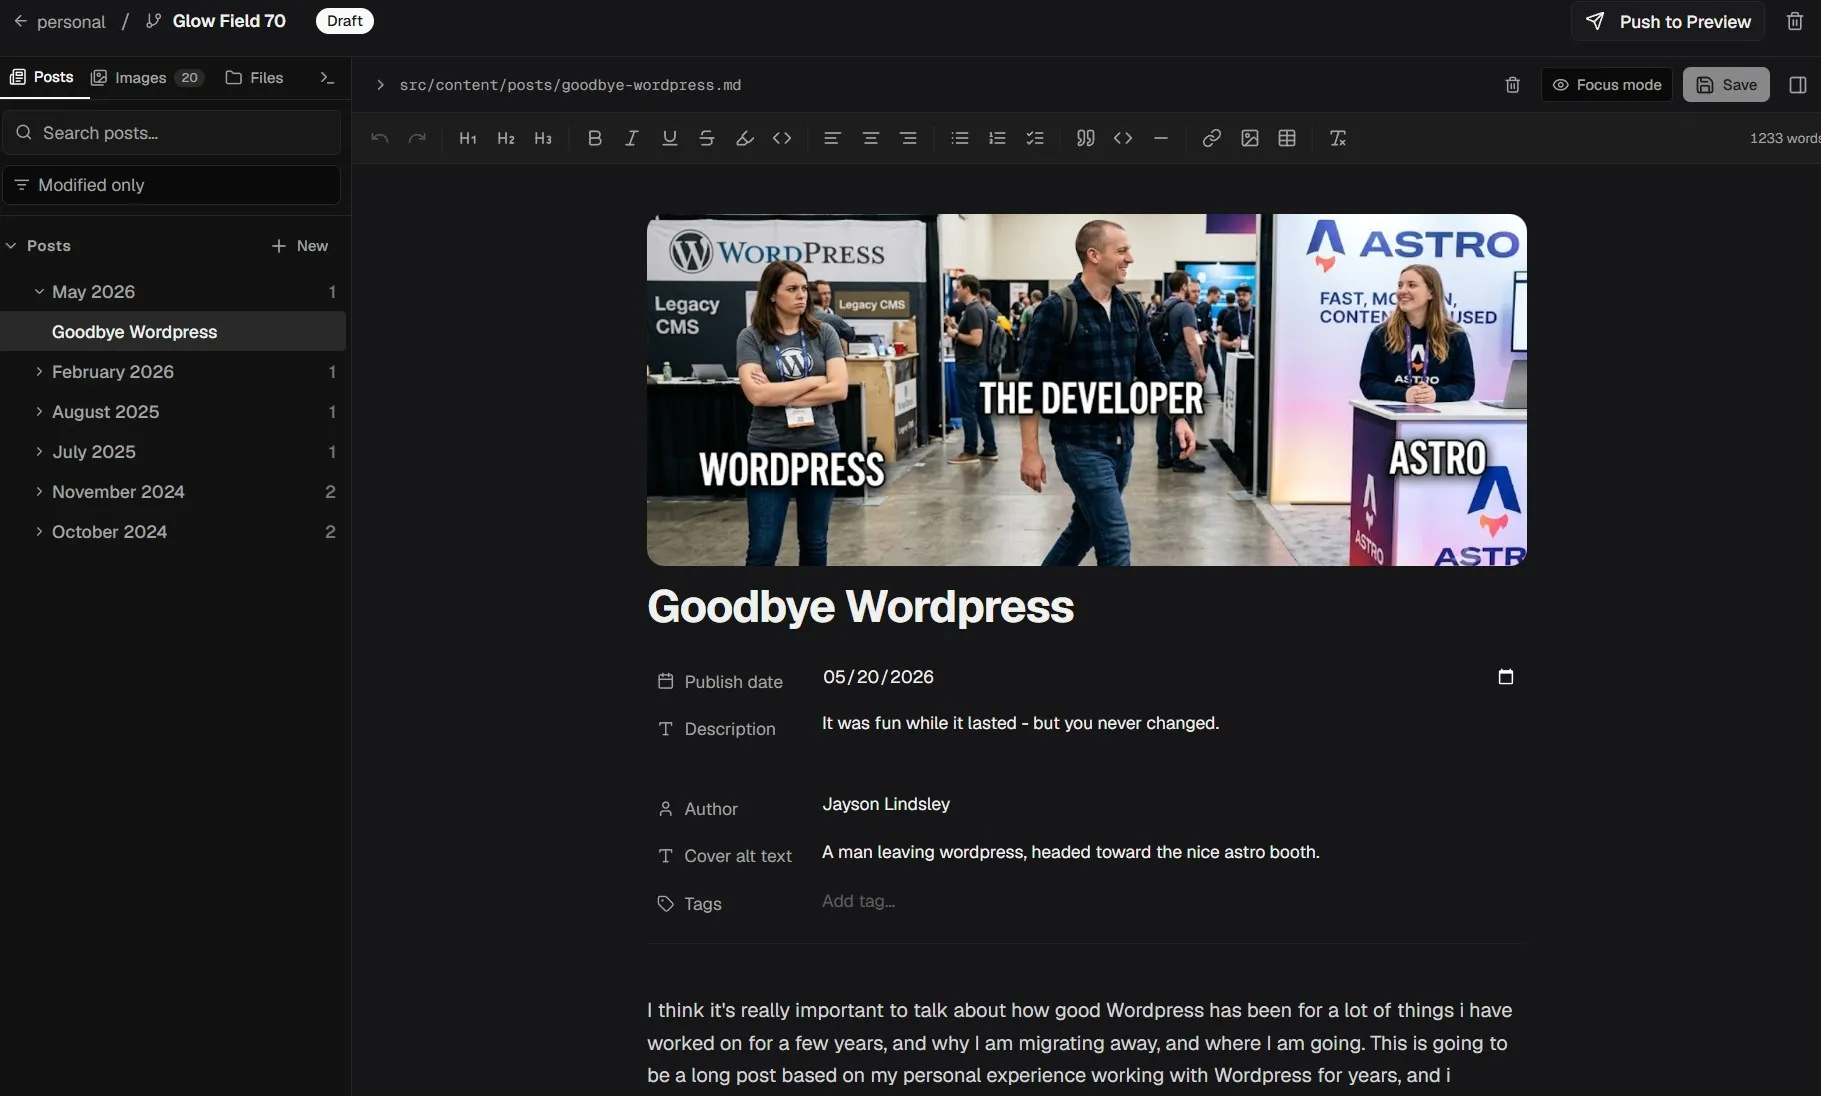The width and height of the screenshot is (1821, 1096).
Task: Insert a code block
Action: pos(1123,138)
